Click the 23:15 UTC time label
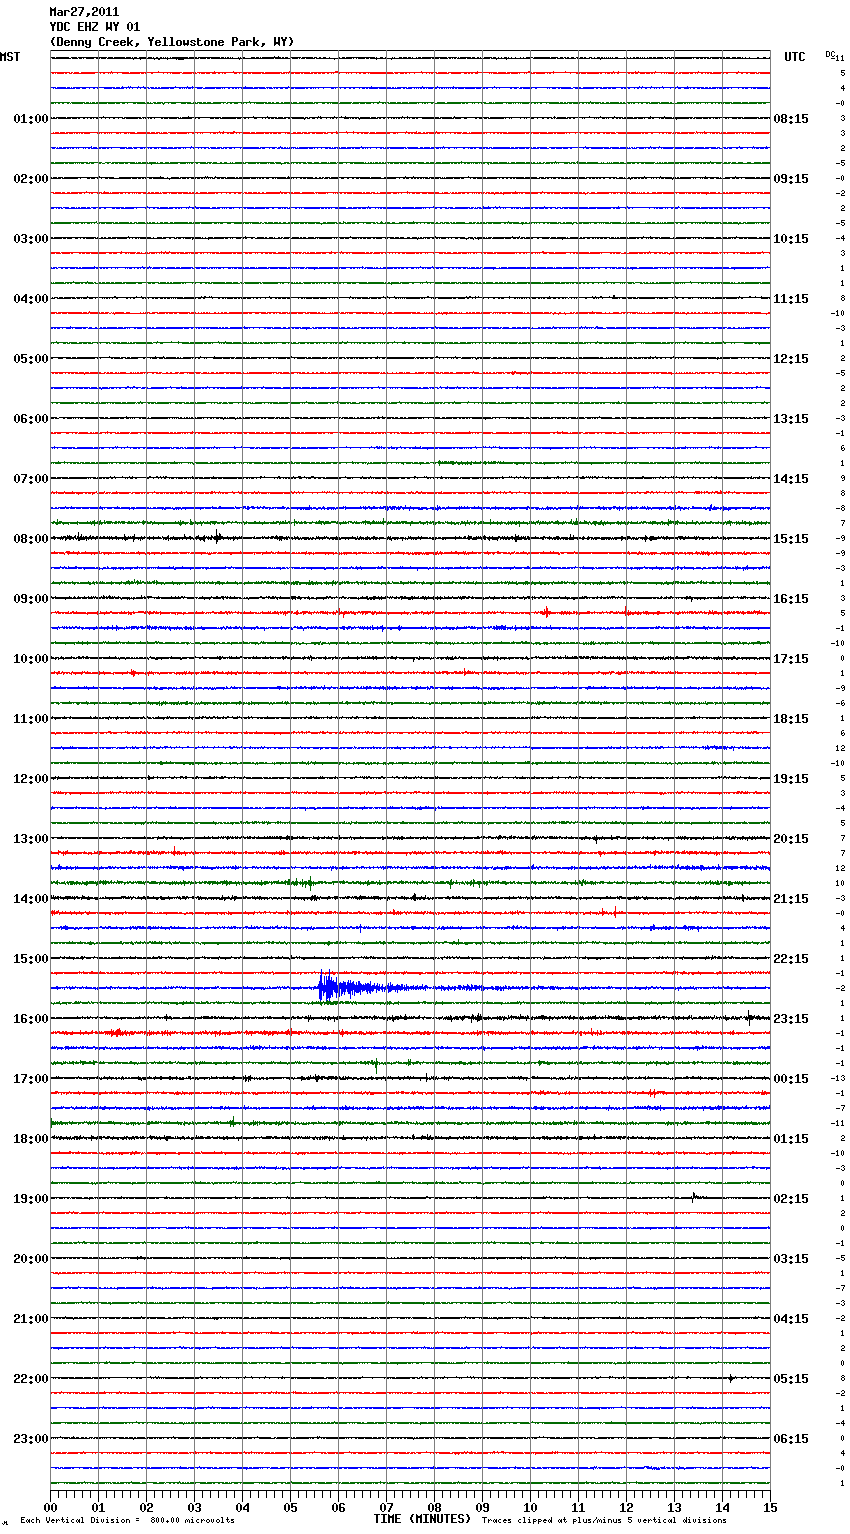850x1534 pixels. pos(791,1019)
